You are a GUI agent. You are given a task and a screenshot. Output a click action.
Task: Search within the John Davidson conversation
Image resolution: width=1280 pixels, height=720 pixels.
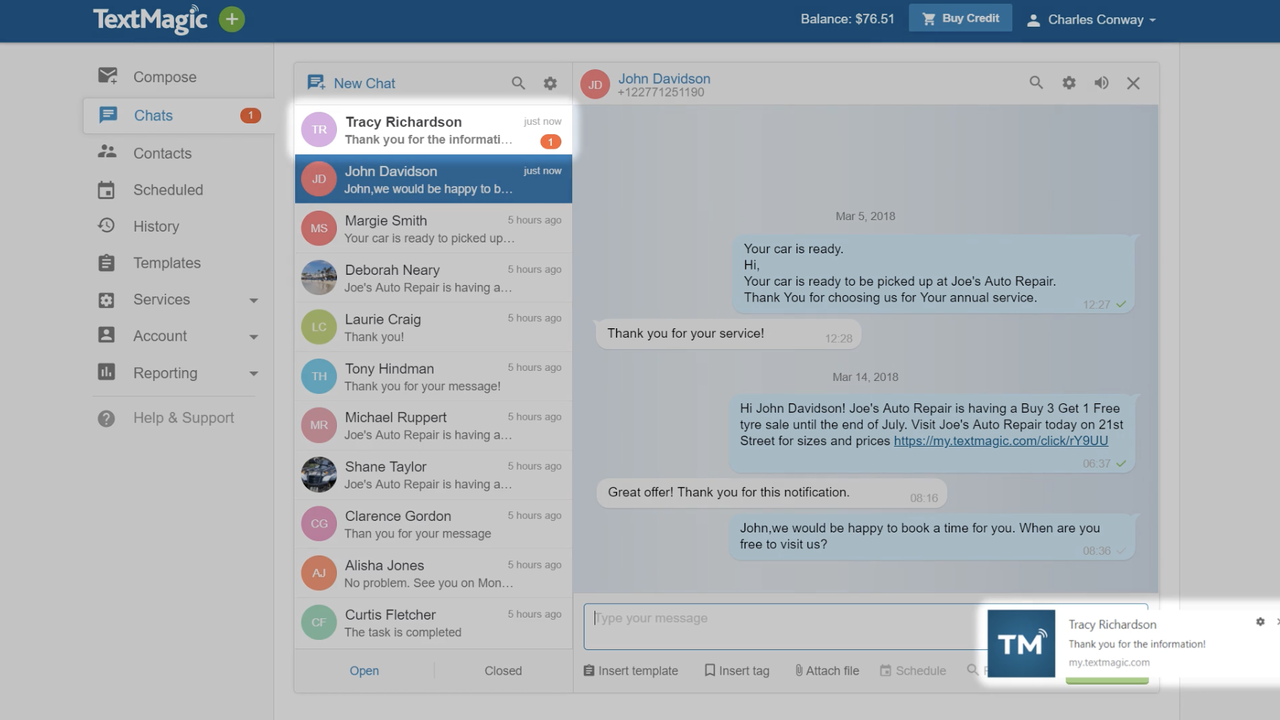pos(1036,83)
